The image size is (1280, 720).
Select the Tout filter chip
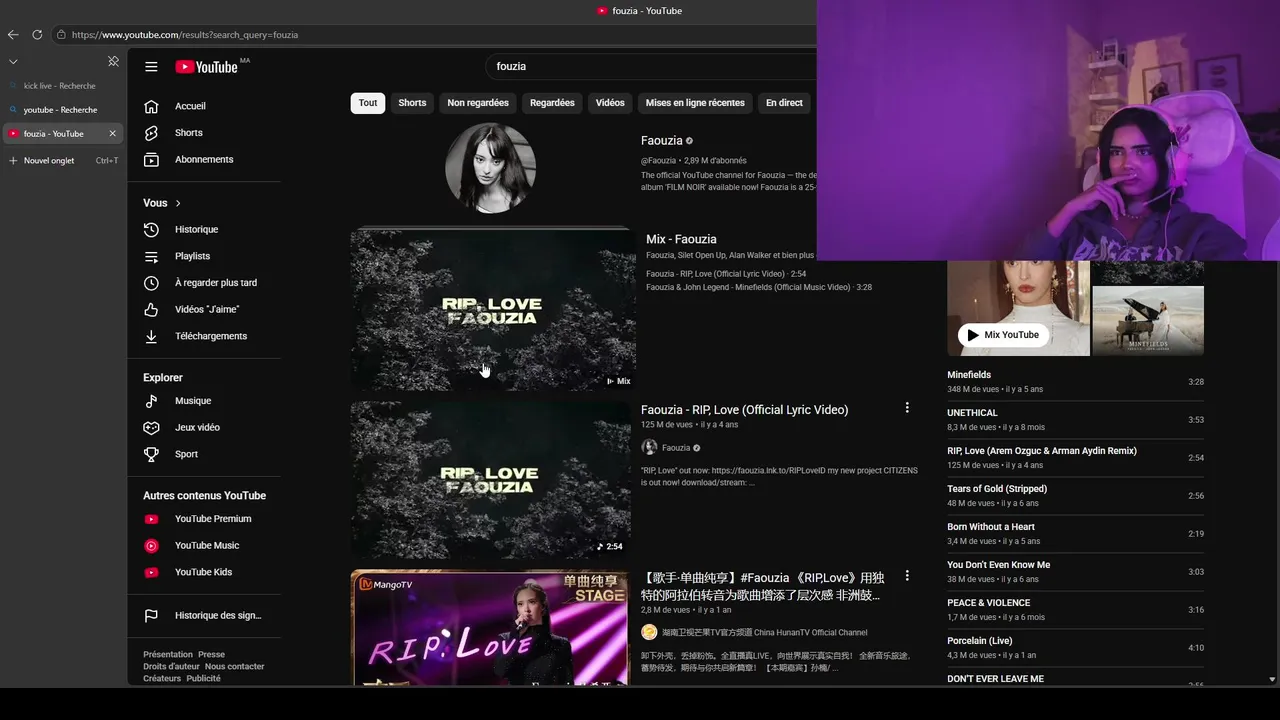pos(368,103)
